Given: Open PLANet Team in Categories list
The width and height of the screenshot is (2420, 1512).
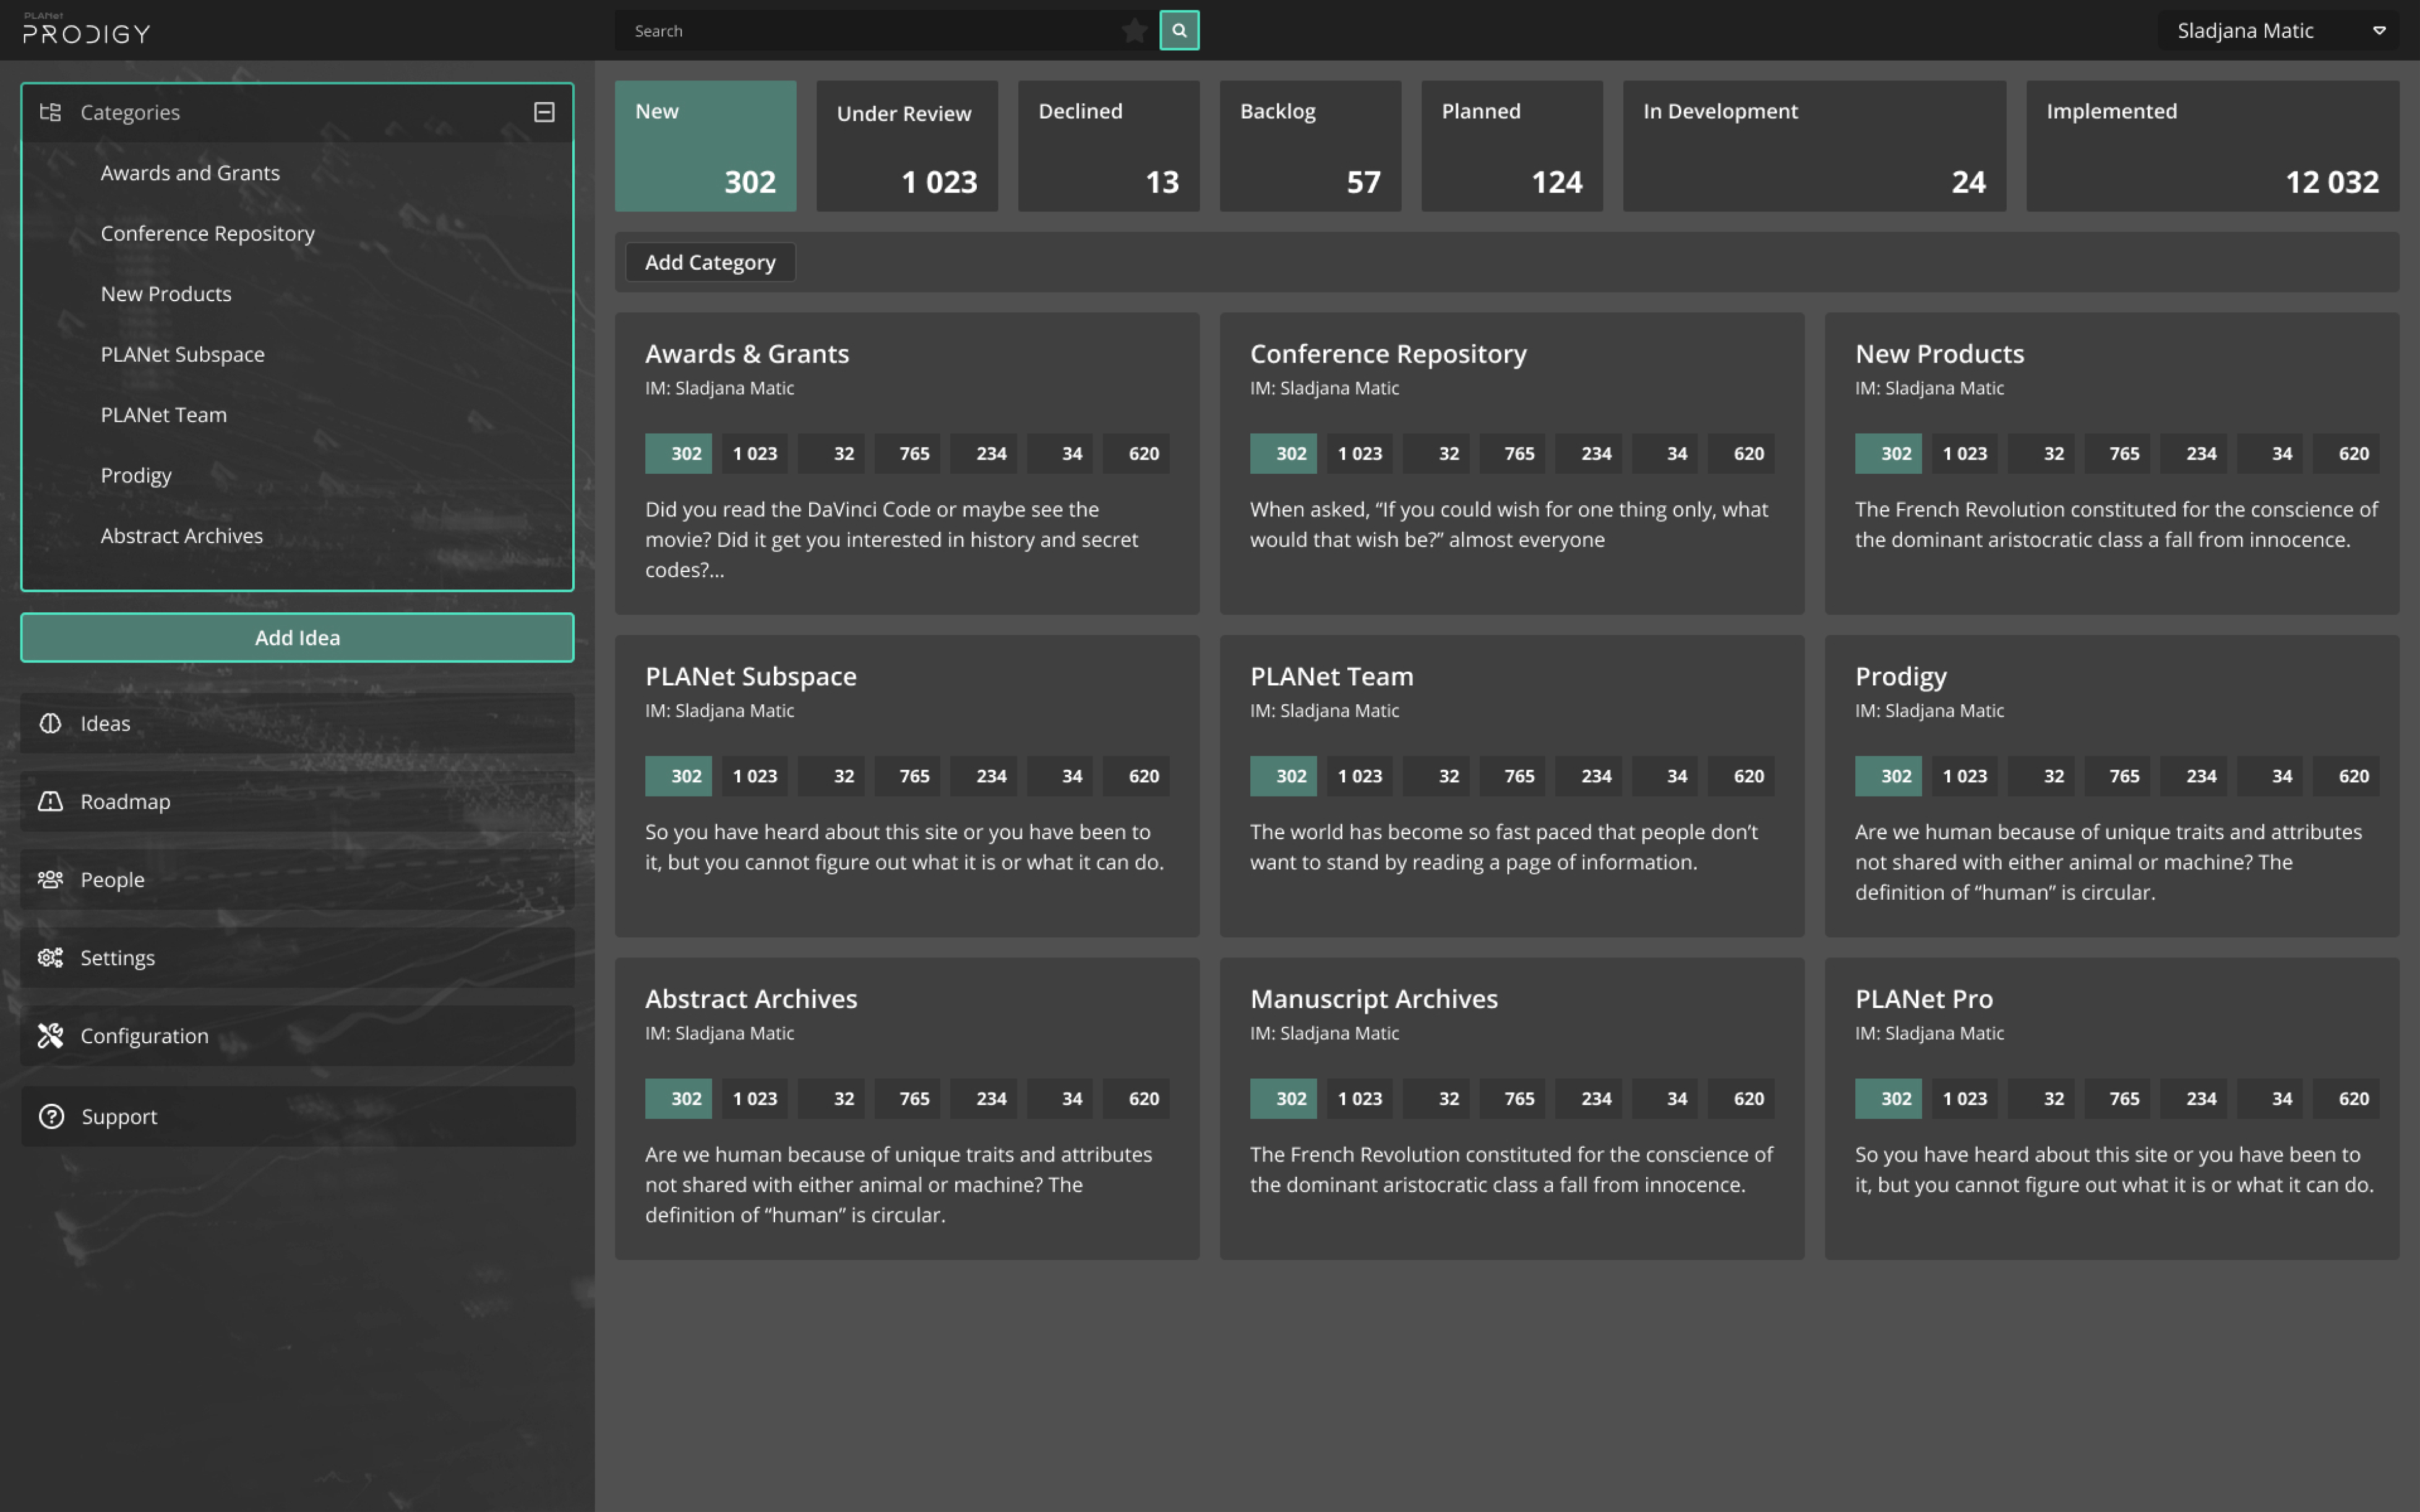Looking at the screenshot, I should pos(163,414).
